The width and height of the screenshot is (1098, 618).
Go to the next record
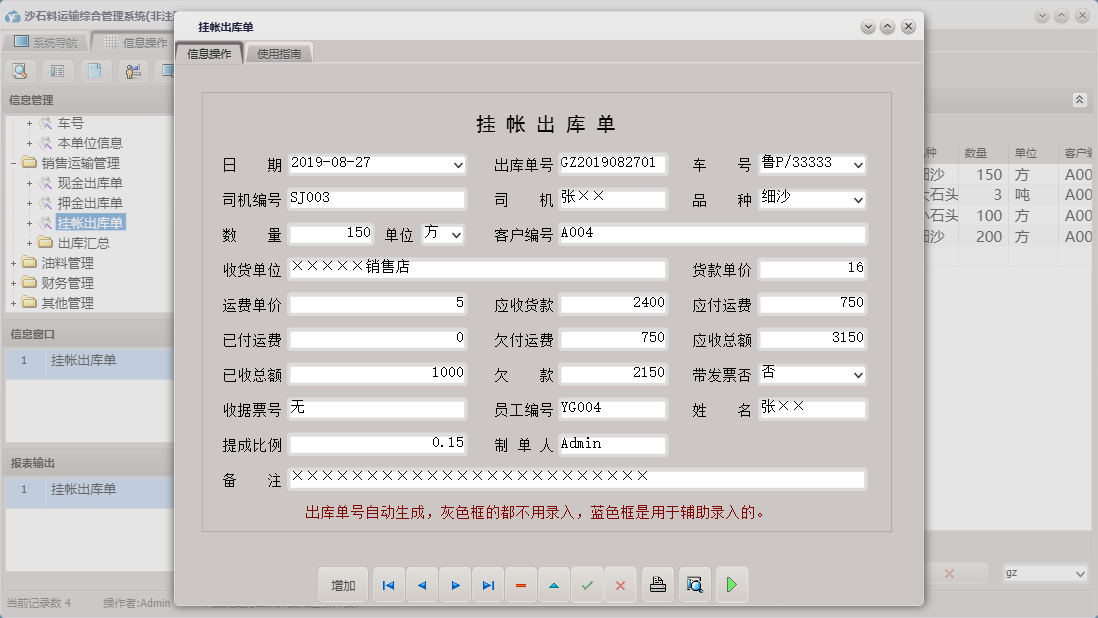[x=455, y=585]
